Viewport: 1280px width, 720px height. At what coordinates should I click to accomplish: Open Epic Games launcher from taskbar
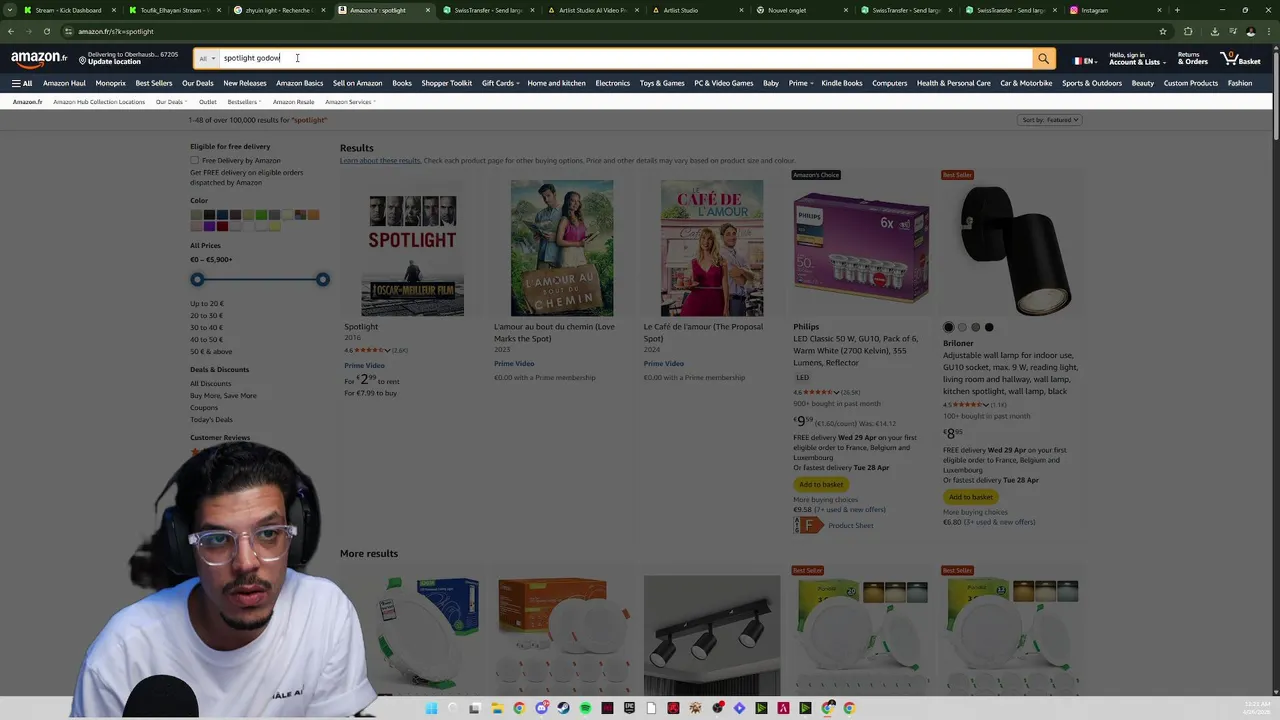point(629,708)
